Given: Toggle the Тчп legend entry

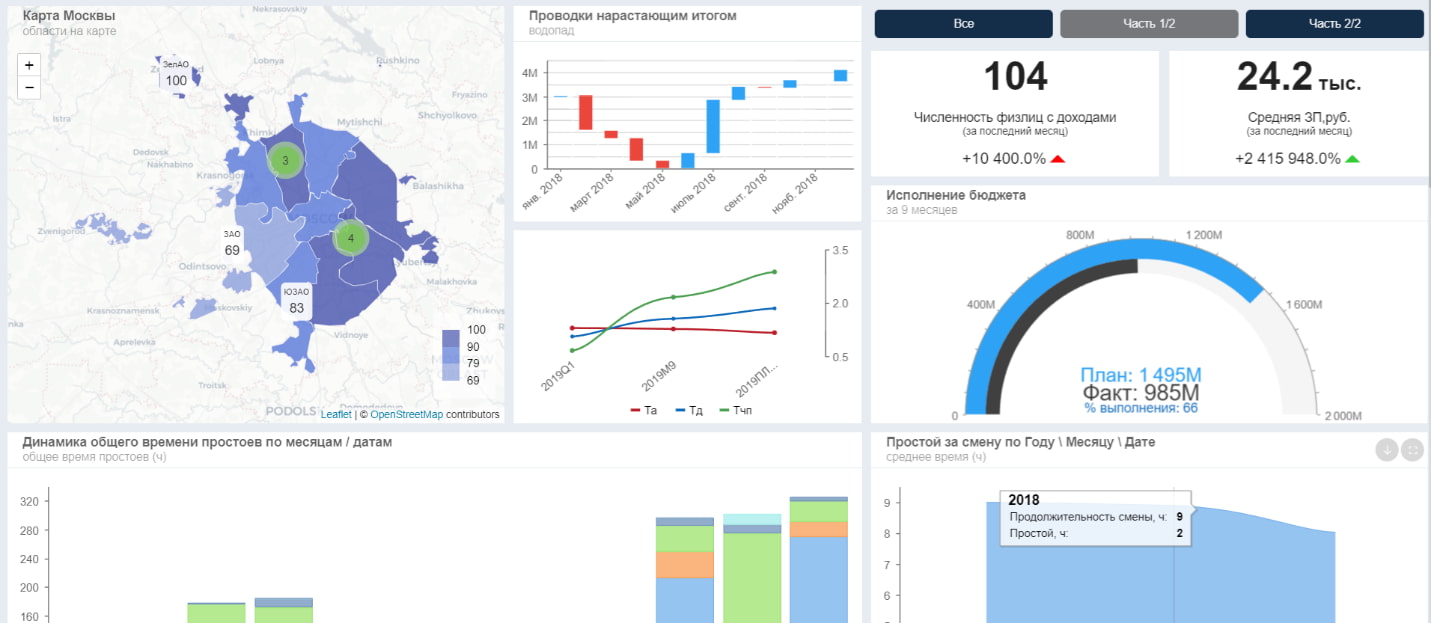Looking at the screenshot, I should (x=736, y=410).
